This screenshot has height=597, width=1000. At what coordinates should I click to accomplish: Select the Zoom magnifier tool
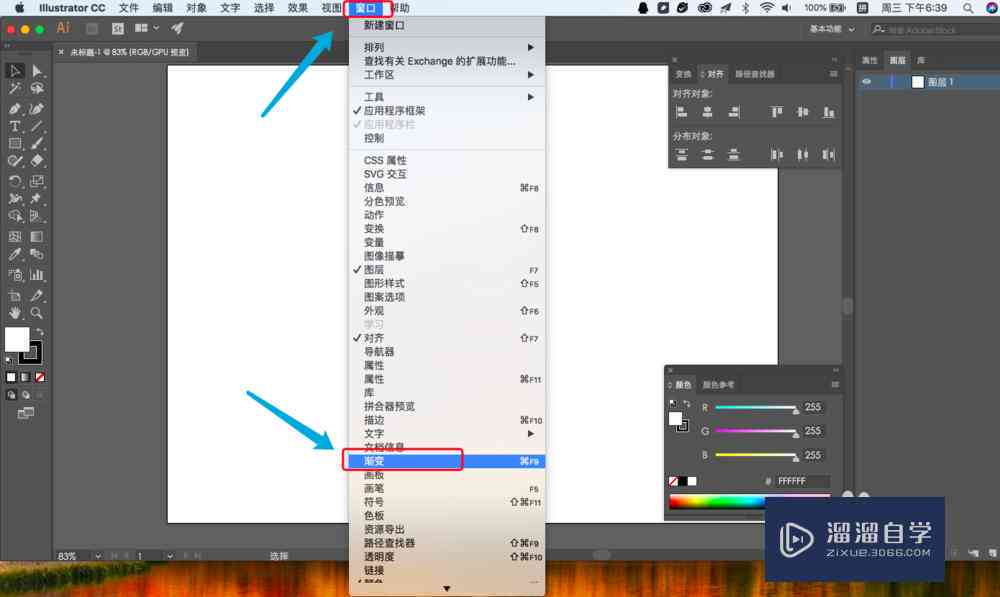pos(37,313)
